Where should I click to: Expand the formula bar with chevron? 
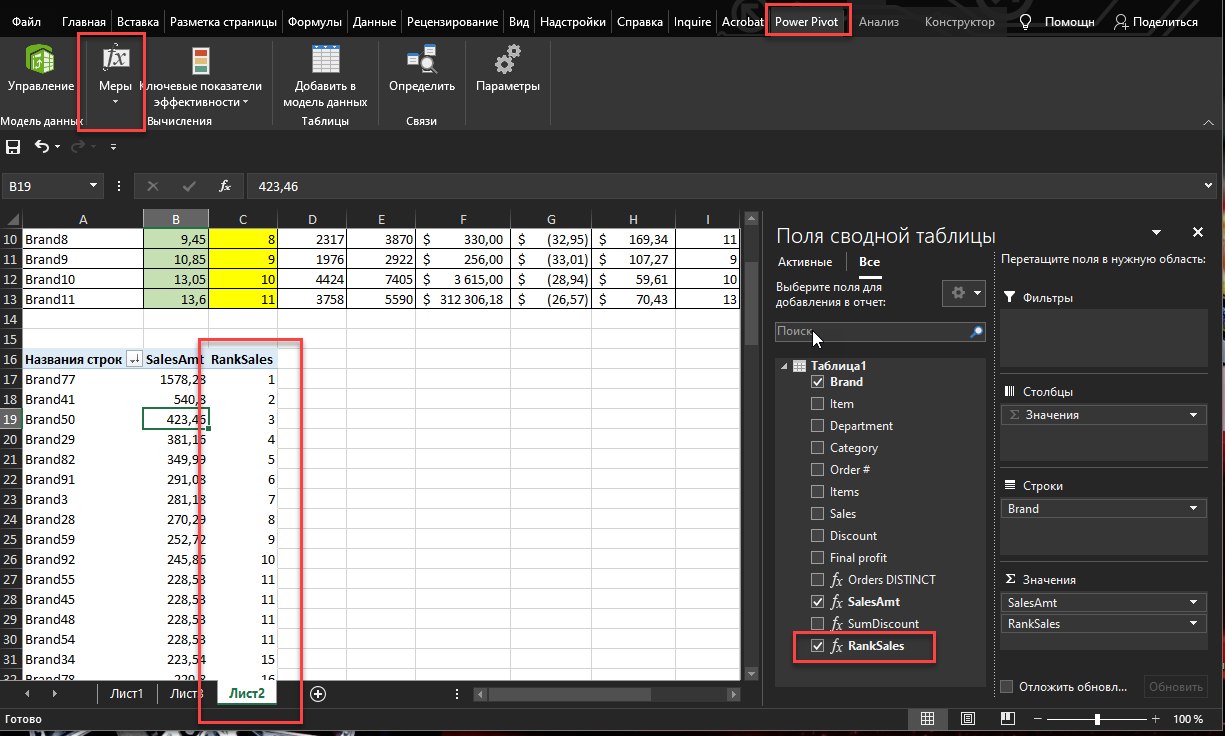tap(1210, 186)
